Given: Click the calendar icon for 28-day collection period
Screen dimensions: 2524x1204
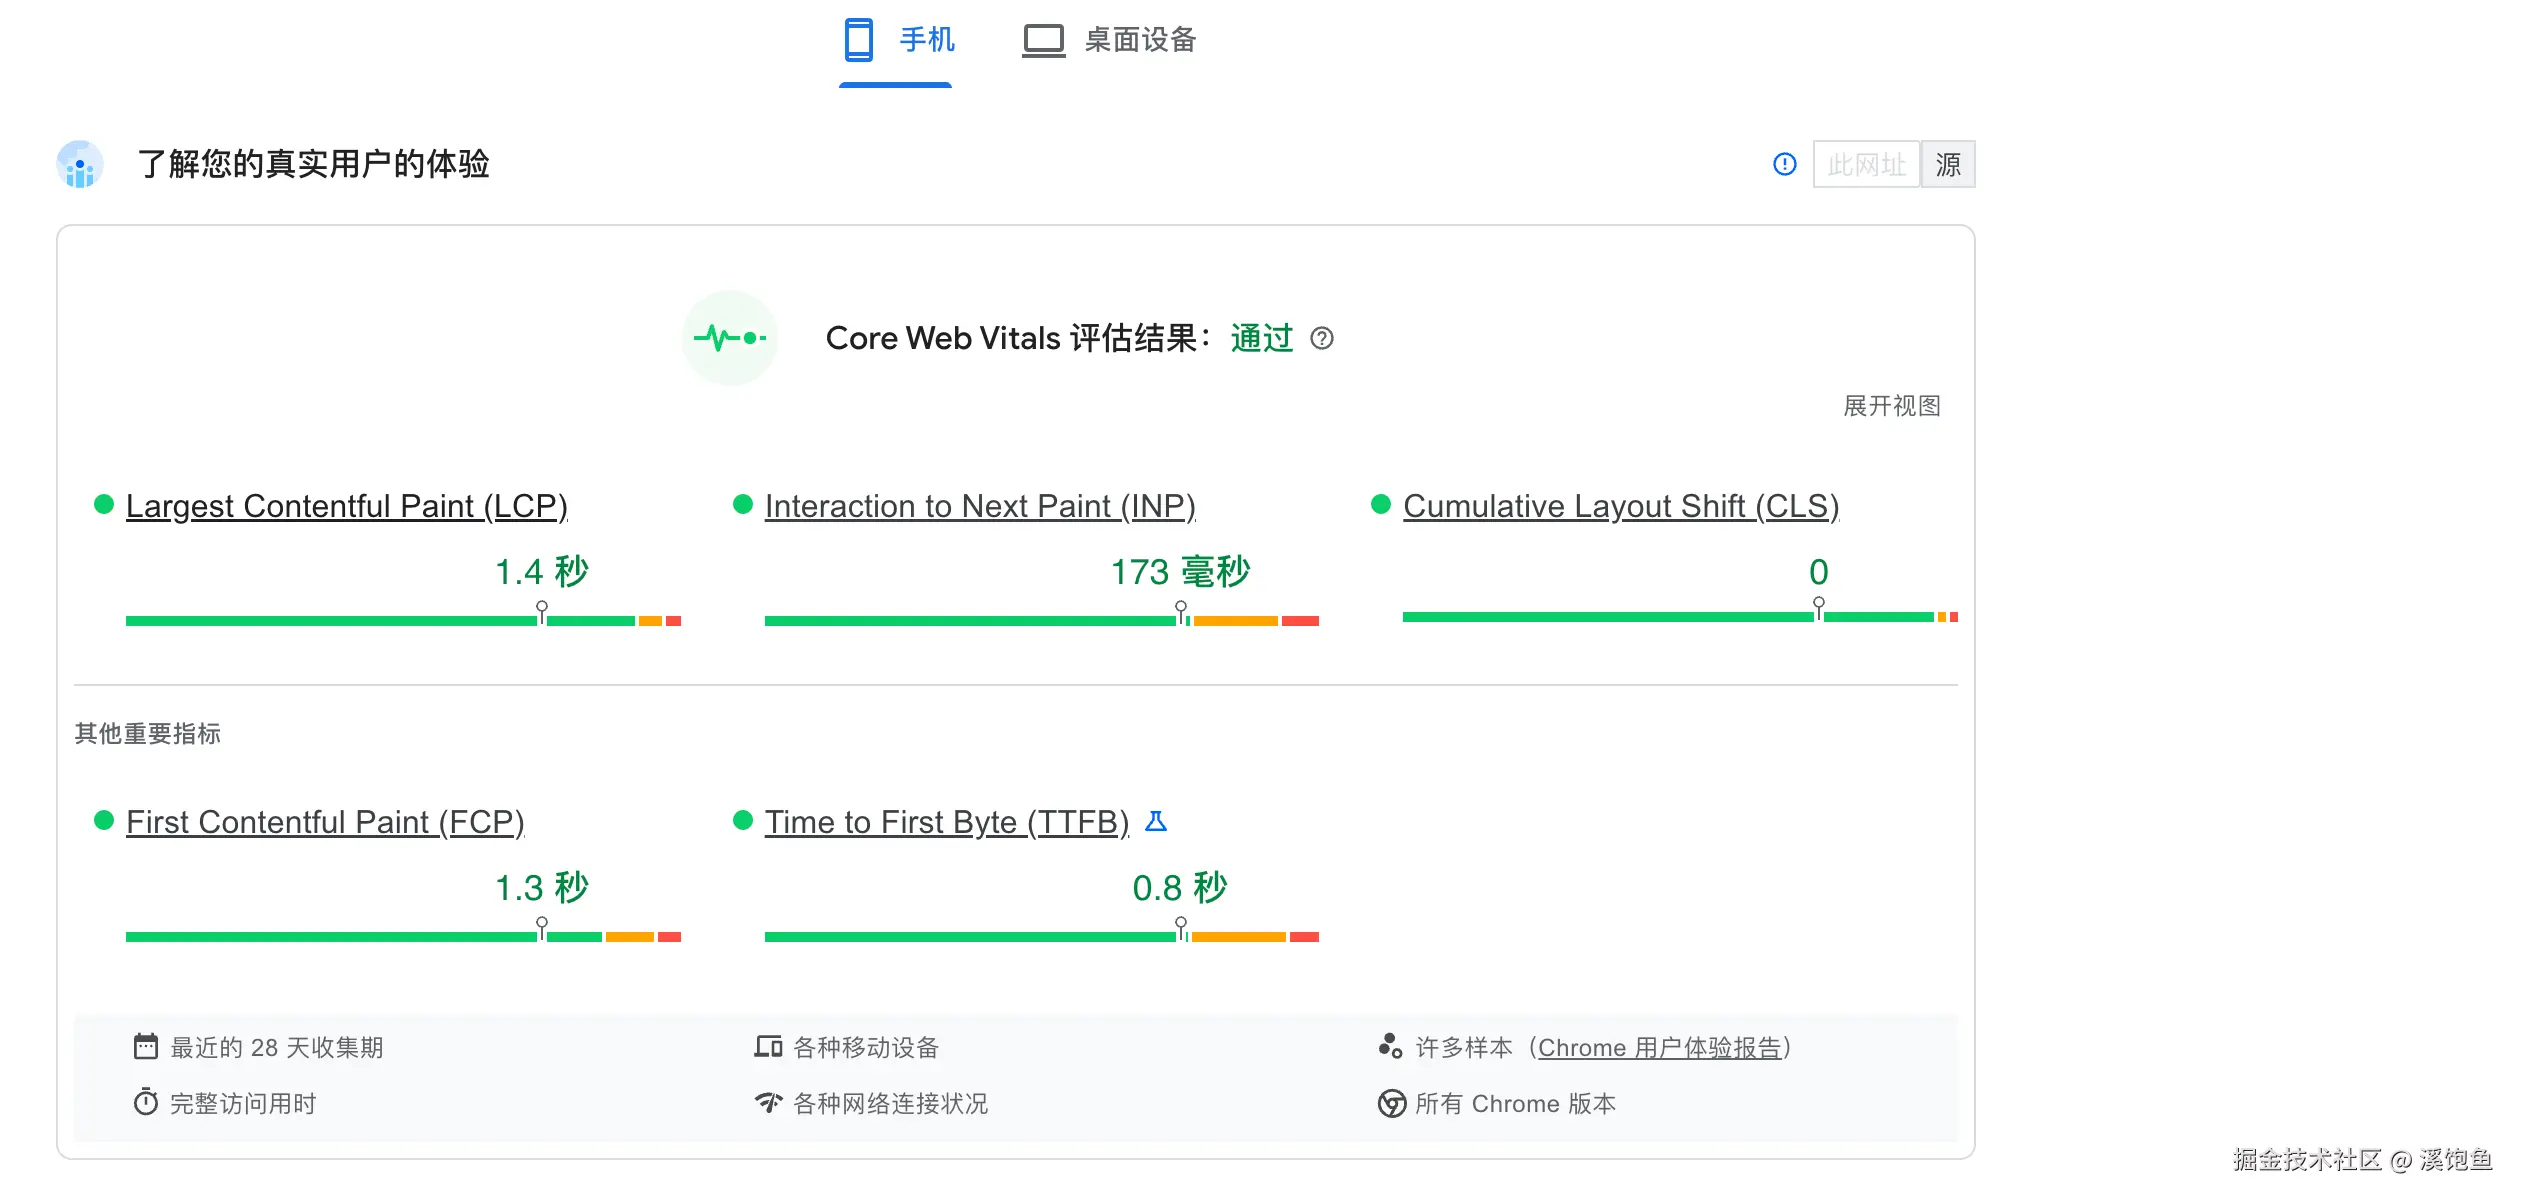Looking at the screenshot, I should (x=146, y=1047).
